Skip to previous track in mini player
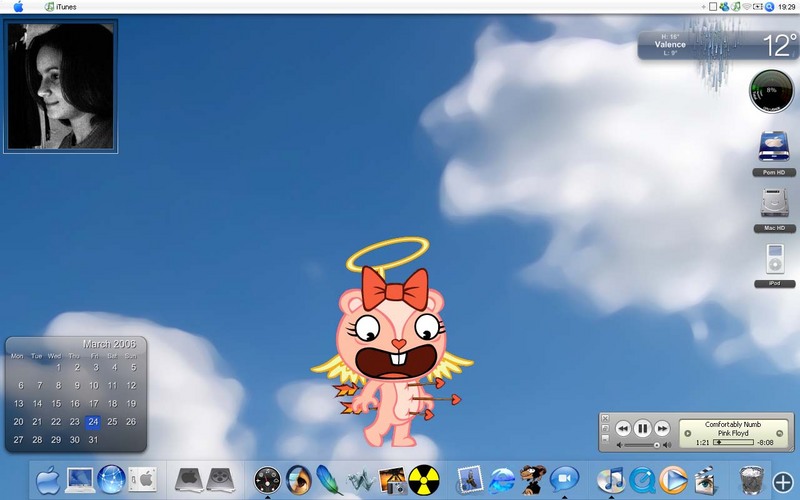800x500 pixels. [623, 429]
